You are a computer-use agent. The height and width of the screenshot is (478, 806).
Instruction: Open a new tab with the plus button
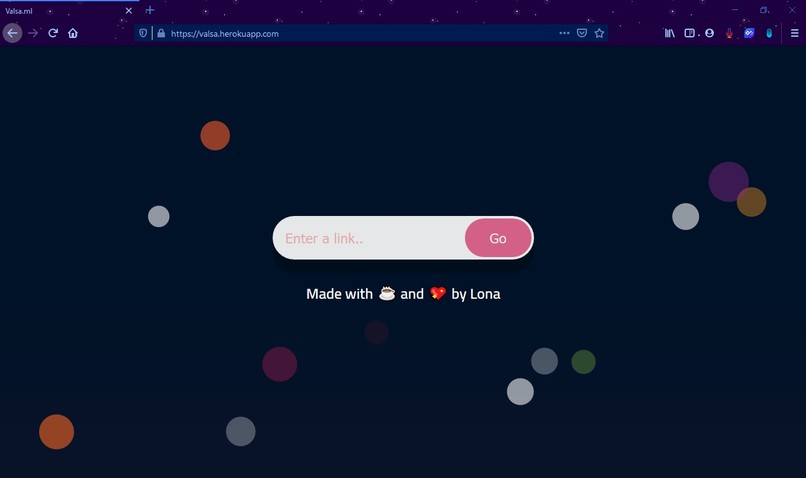tap(150, 10)
